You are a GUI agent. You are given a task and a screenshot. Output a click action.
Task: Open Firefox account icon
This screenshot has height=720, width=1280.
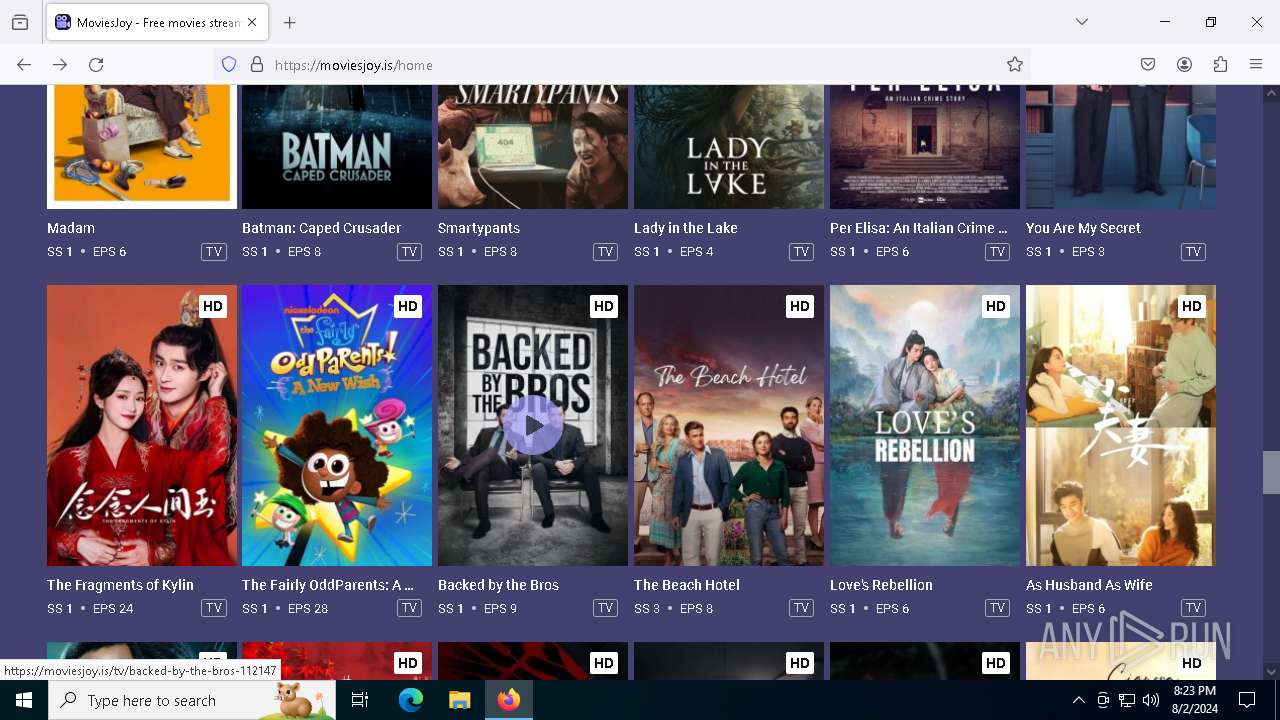[x=1184, y=65]
